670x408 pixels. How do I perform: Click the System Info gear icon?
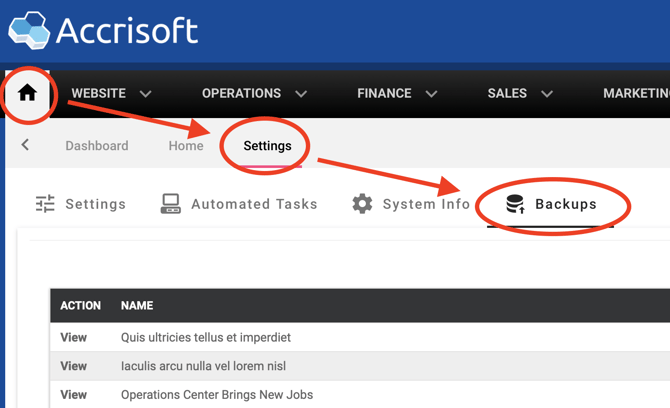(x=362, y=204)
